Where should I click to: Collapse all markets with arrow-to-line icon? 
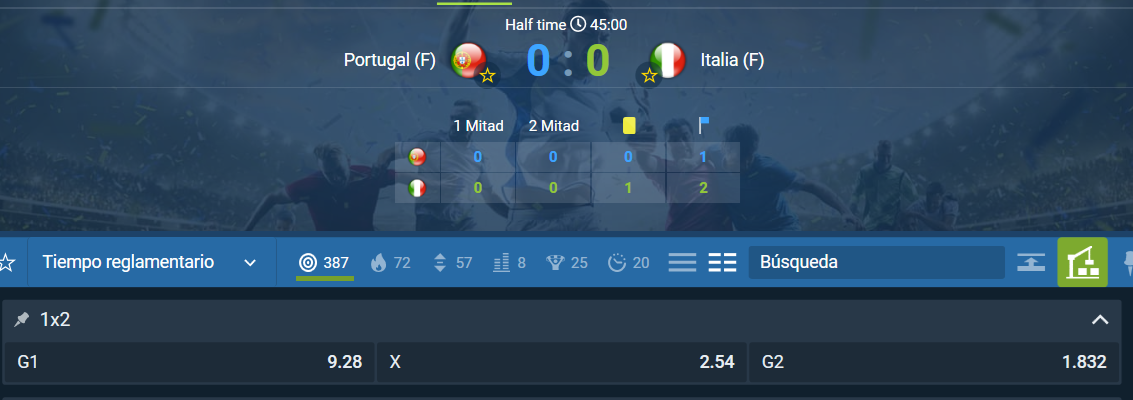tap(1031, 262)
